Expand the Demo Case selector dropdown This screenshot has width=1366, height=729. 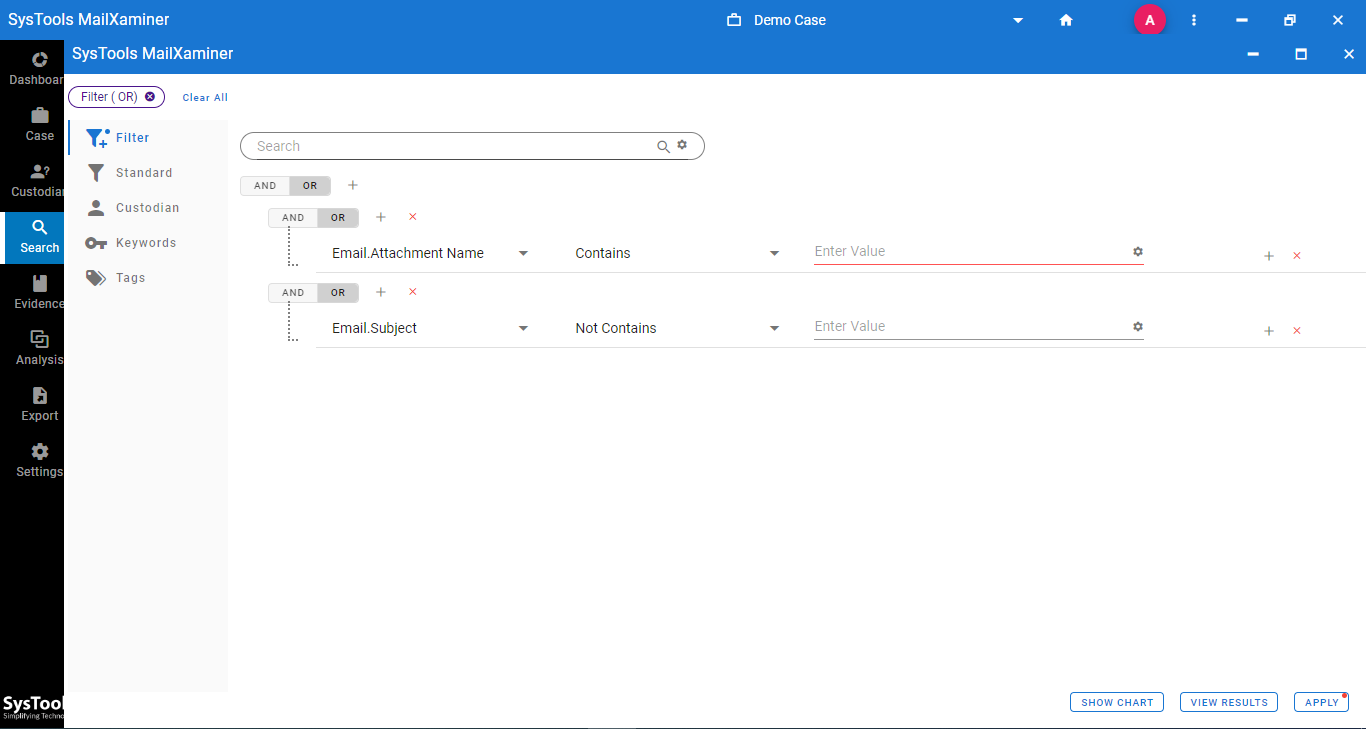[x=1018, y=21]
